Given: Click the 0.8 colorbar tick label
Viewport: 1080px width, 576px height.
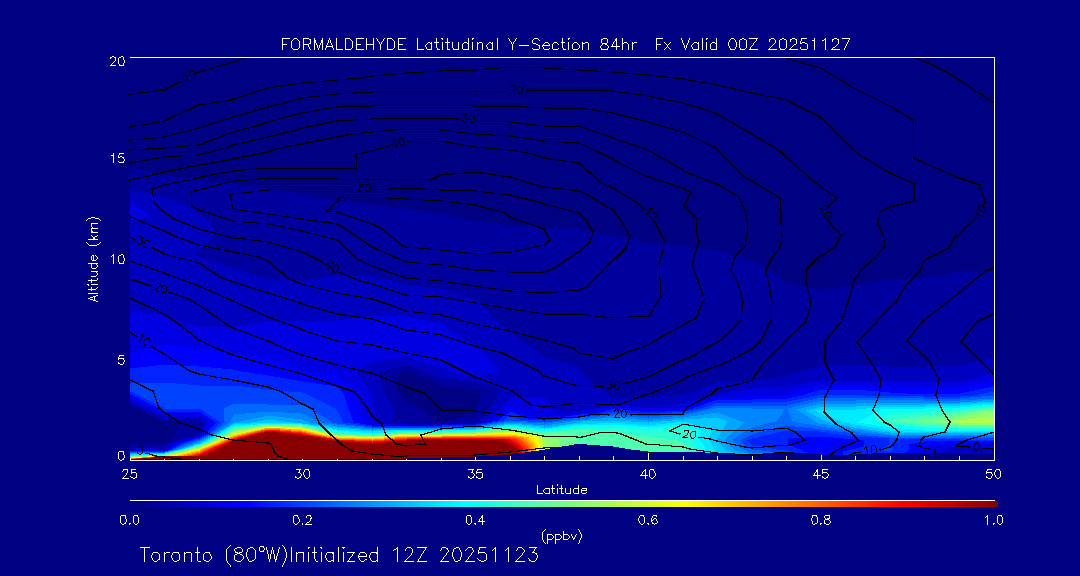Looking at the screenshot, I should [821, 520].
